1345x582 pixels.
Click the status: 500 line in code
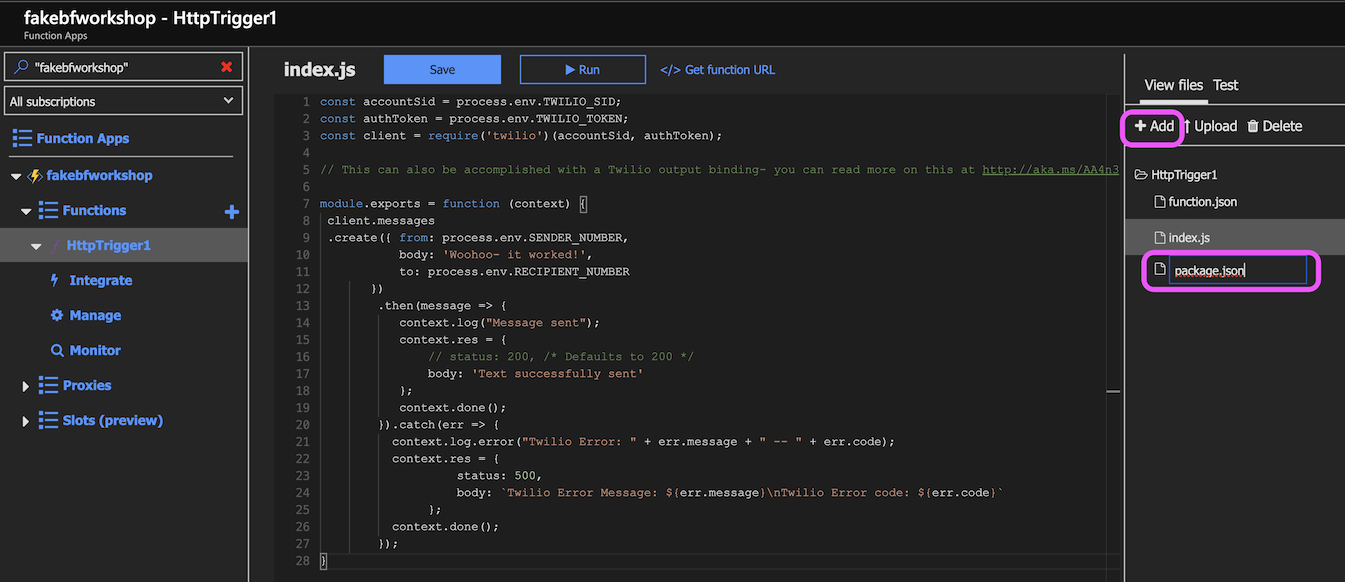499,475
